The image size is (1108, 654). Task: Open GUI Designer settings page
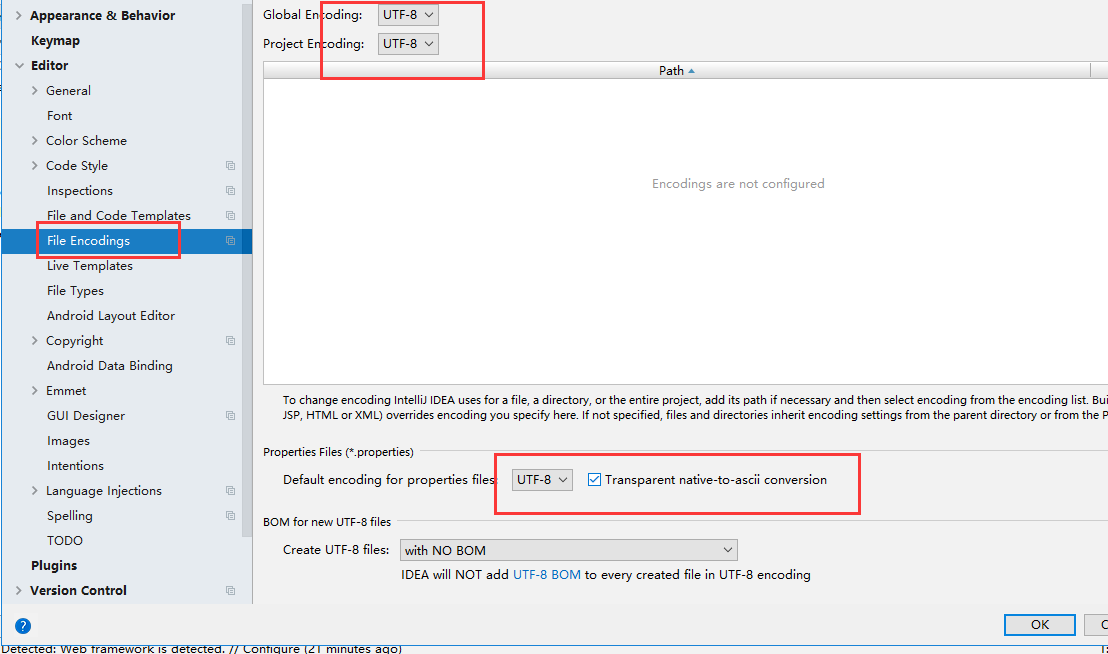pyautogui.click(x=86, y=416)
